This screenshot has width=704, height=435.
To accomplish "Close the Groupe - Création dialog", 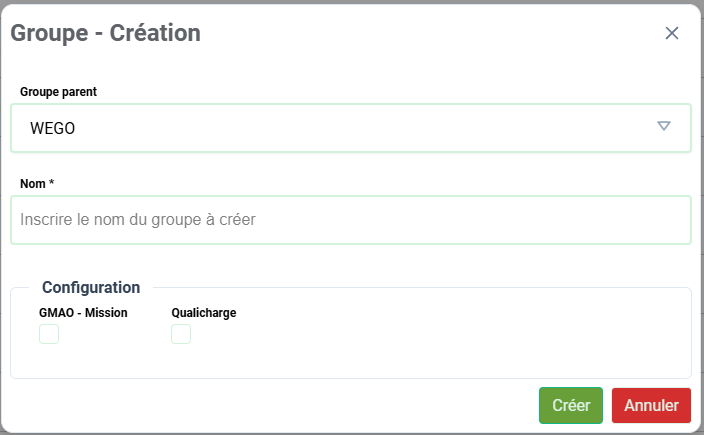I will point(672,33).
